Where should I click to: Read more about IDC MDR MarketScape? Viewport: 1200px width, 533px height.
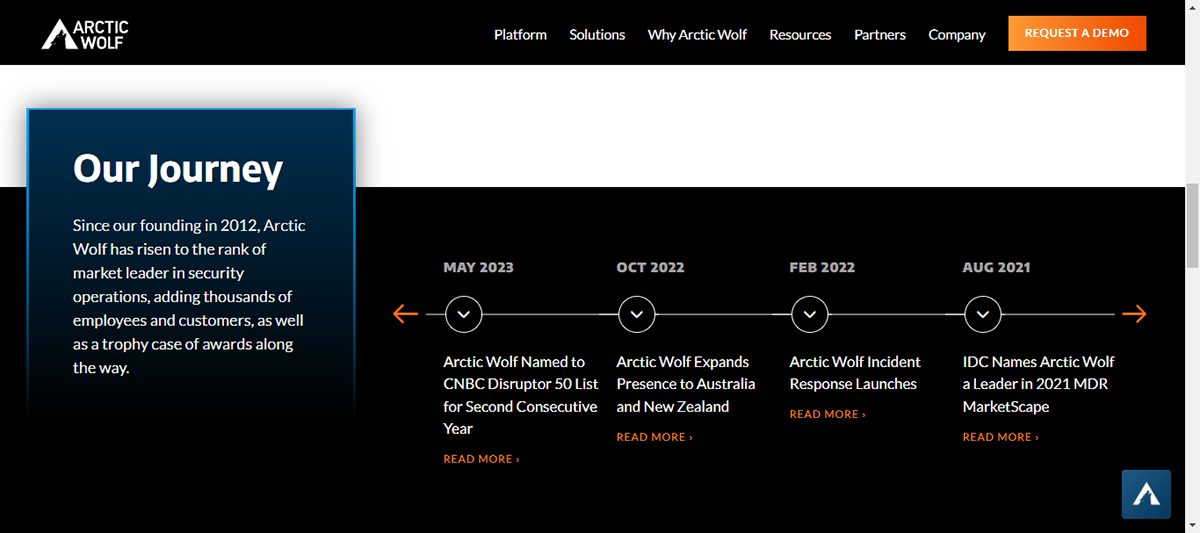tap(1000, 437)
